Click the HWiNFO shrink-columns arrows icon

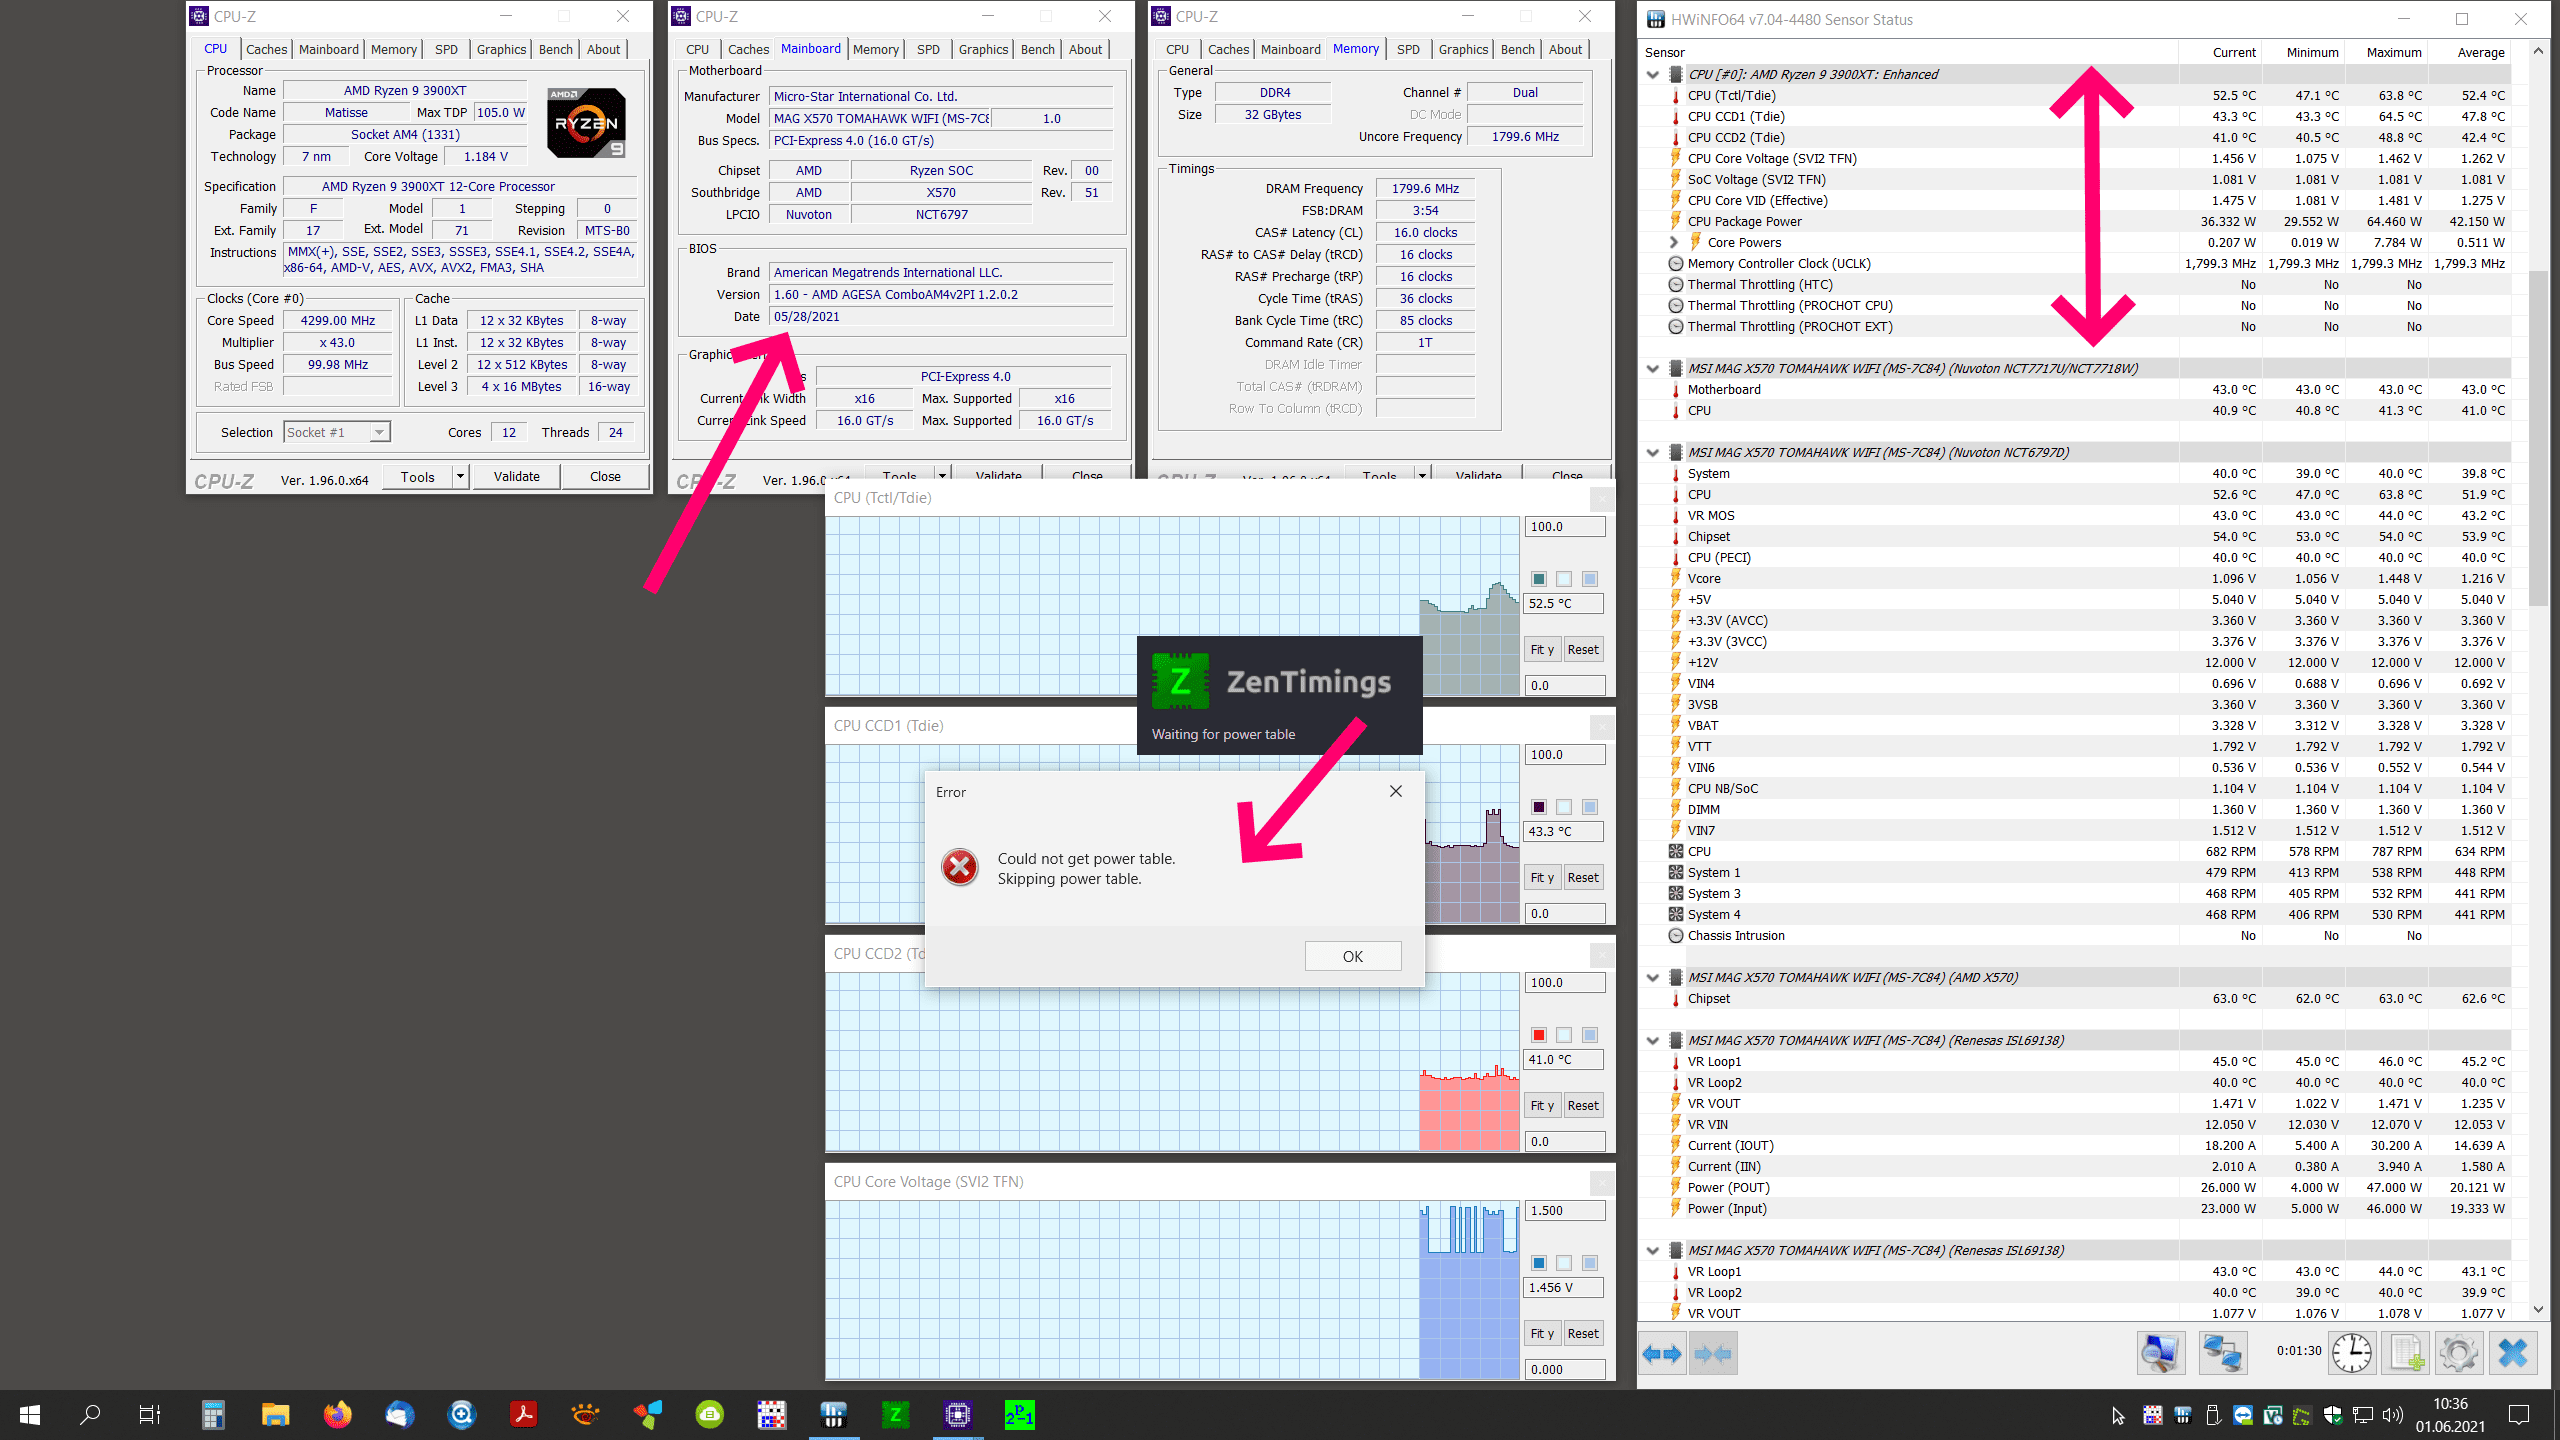(x=1712, y=1354)
